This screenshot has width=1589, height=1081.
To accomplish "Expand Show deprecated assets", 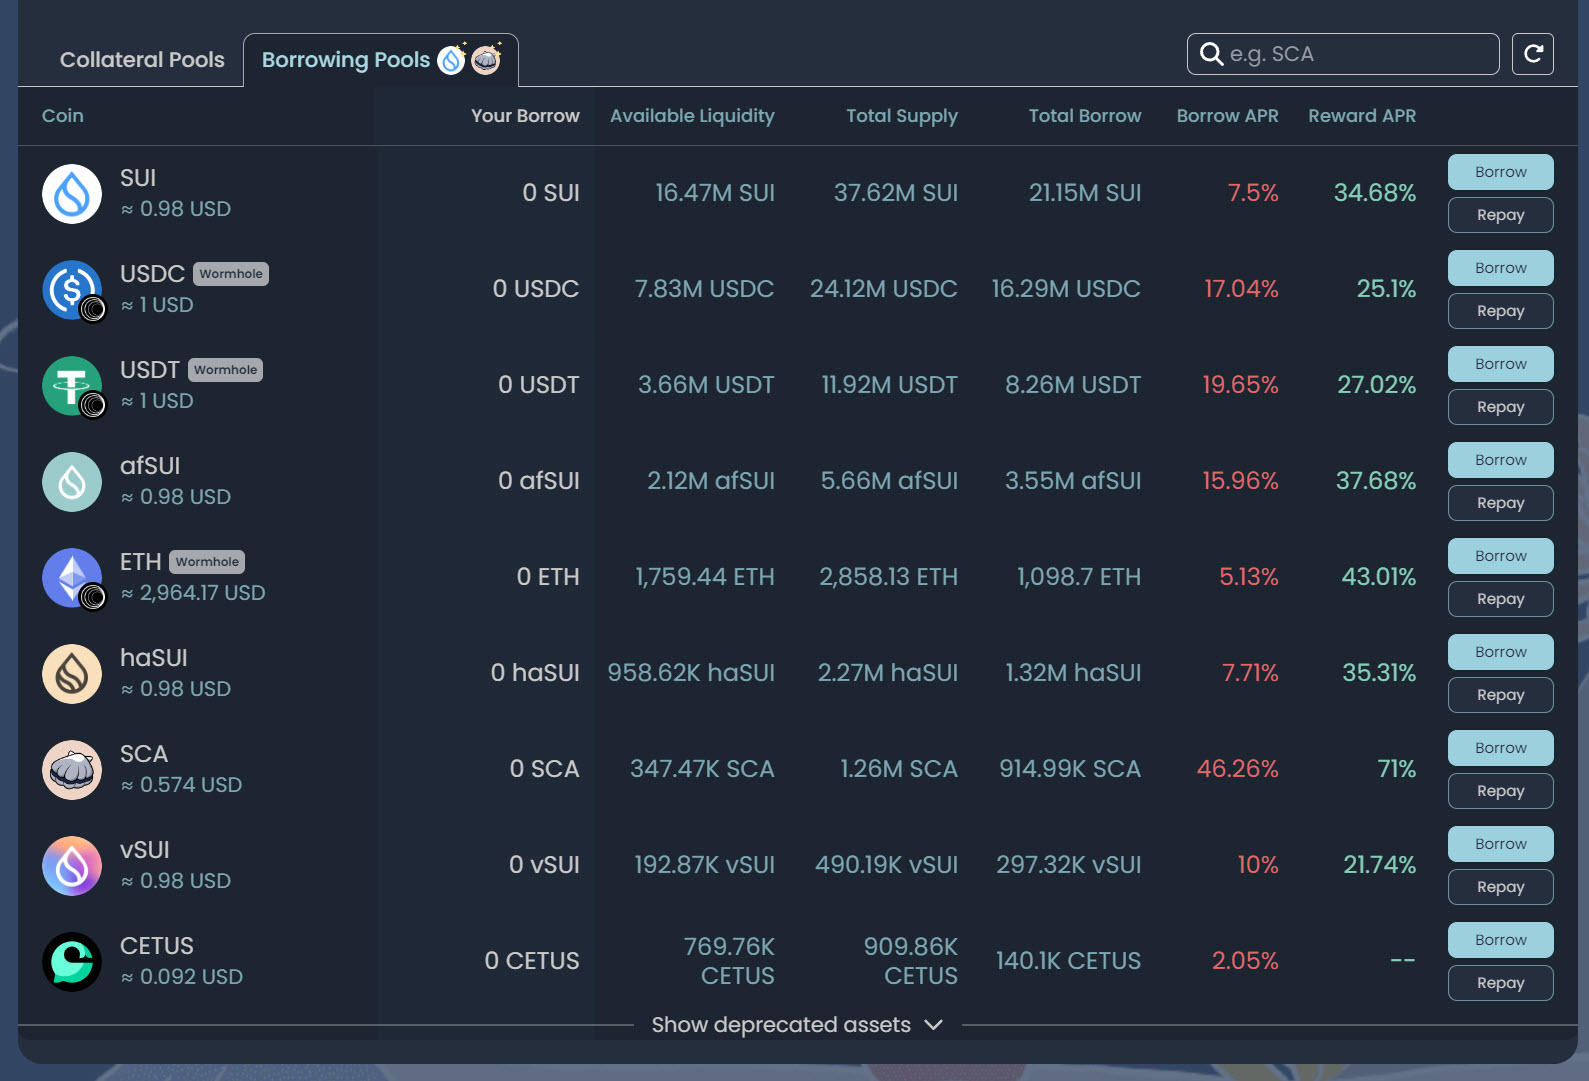I will [796, 1025].
